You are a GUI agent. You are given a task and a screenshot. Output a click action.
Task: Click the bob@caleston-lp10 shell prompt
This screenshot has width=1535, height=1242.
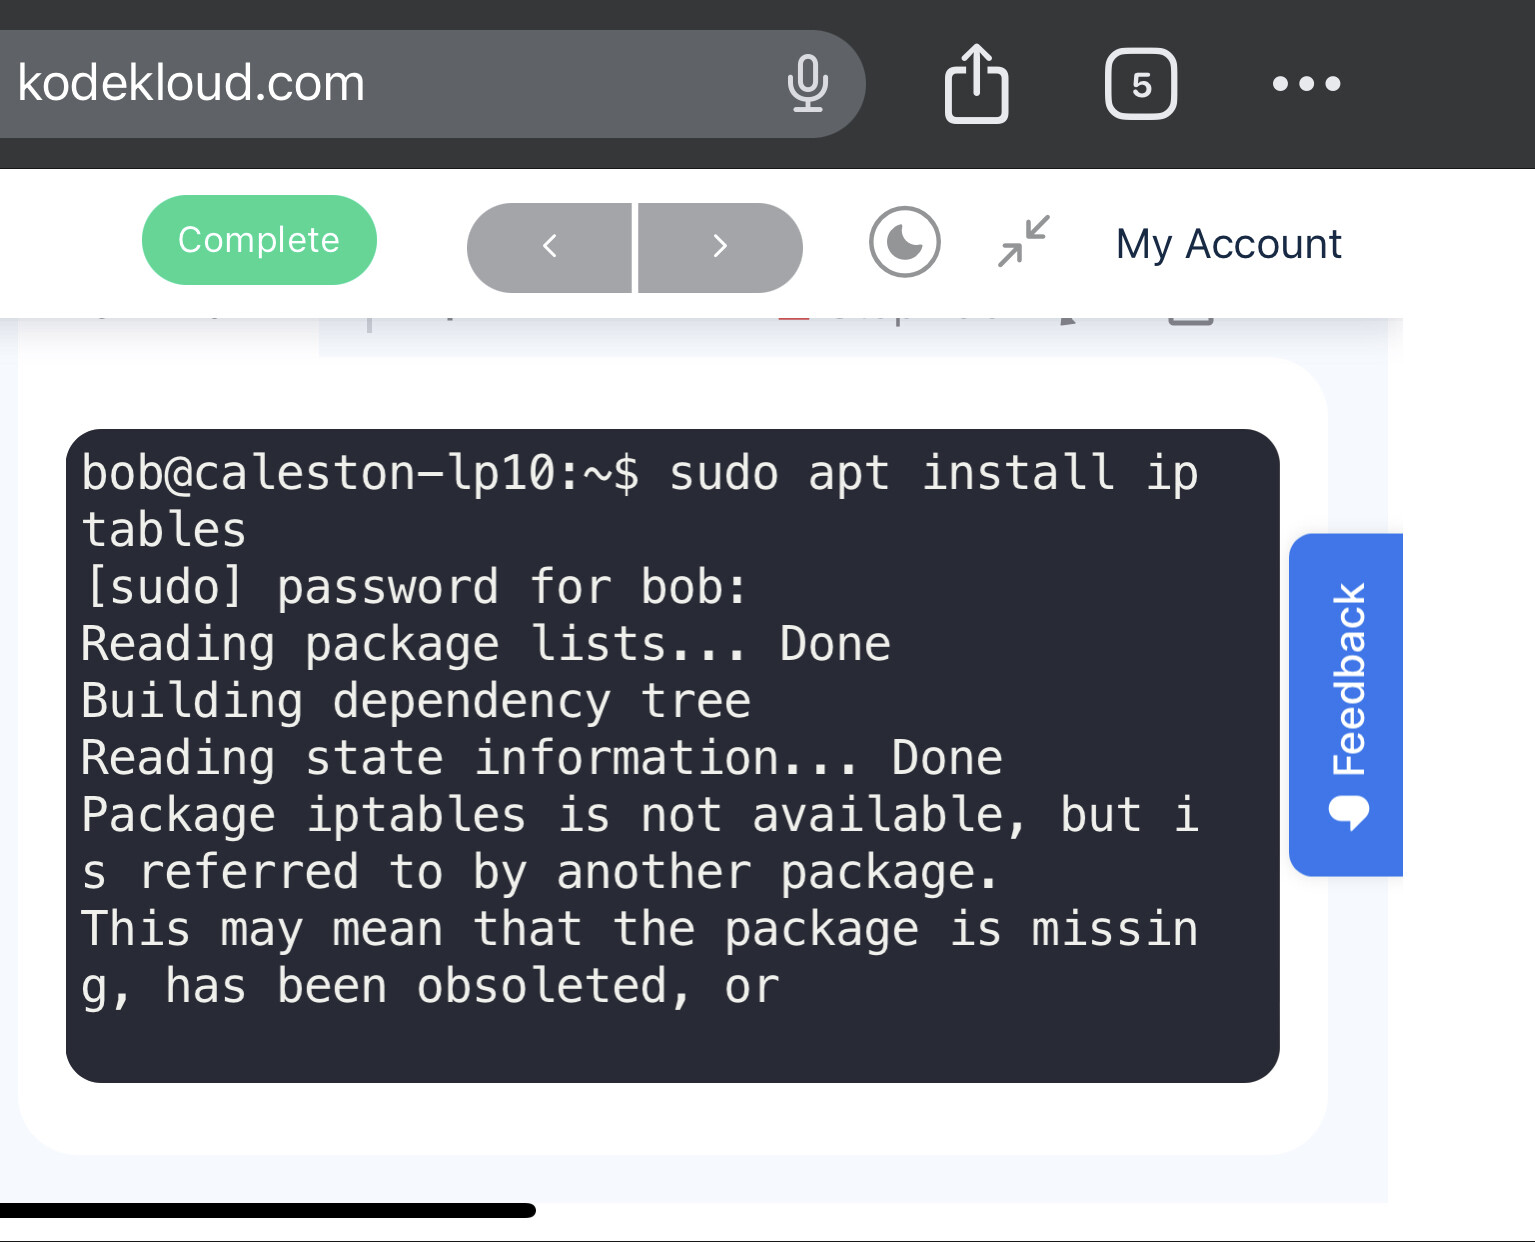coord(360,473)
